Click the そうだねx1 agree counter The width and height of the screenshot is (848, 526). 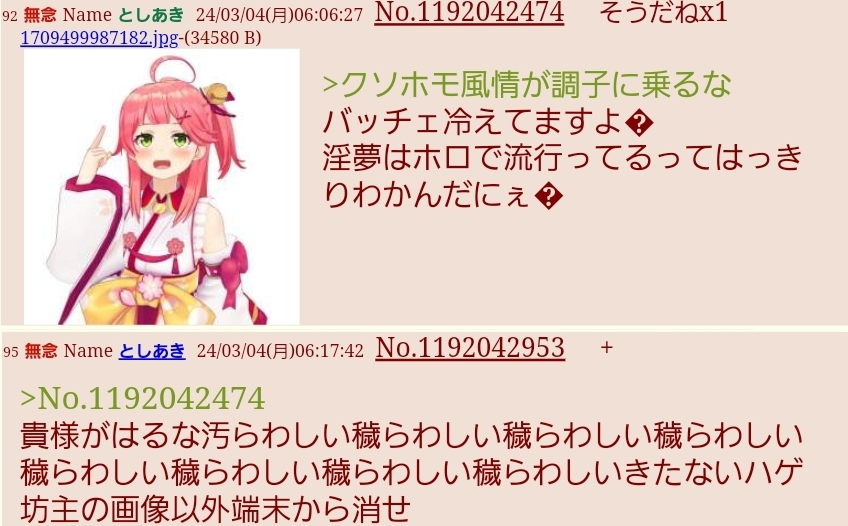[663, 13]
